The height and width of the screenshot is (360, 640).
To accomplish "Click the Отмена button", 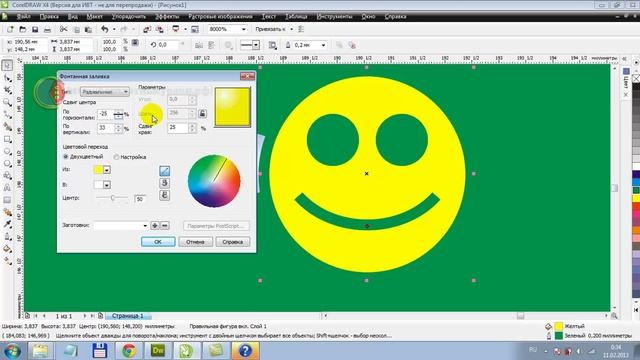I will [x=195, y=242].
